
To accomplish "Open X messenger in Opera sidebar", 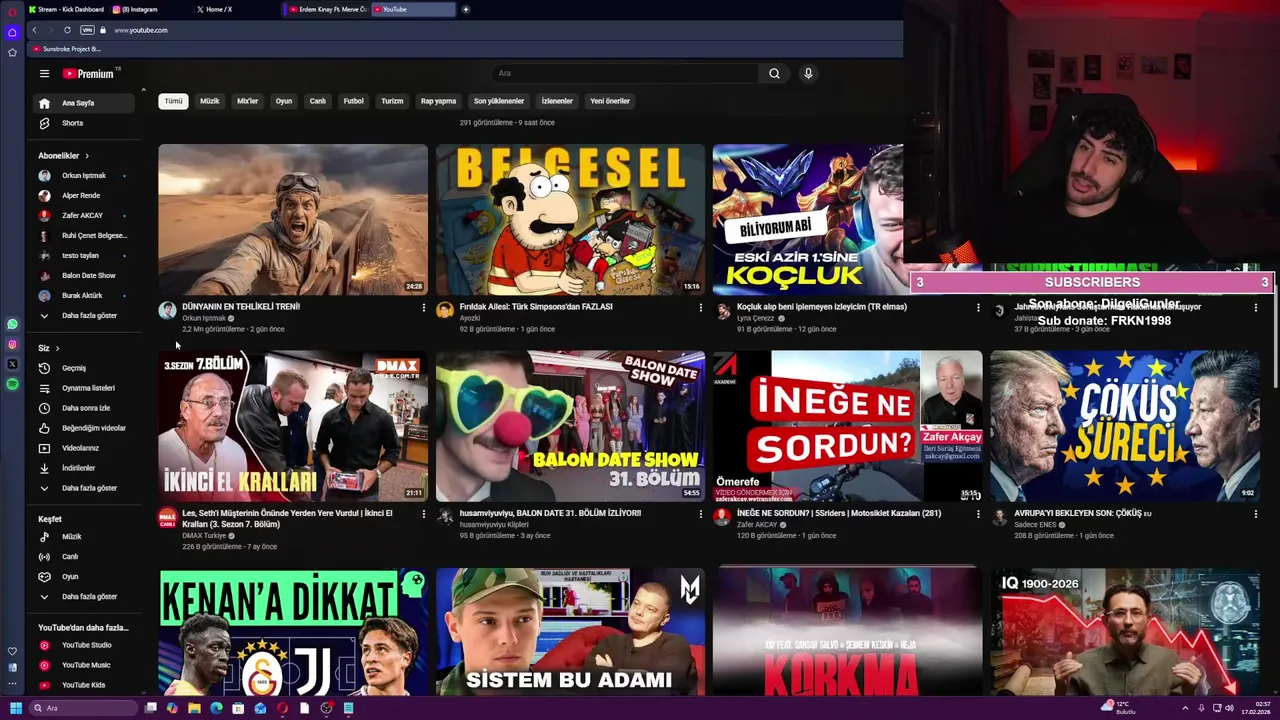I will coord(12,364).
